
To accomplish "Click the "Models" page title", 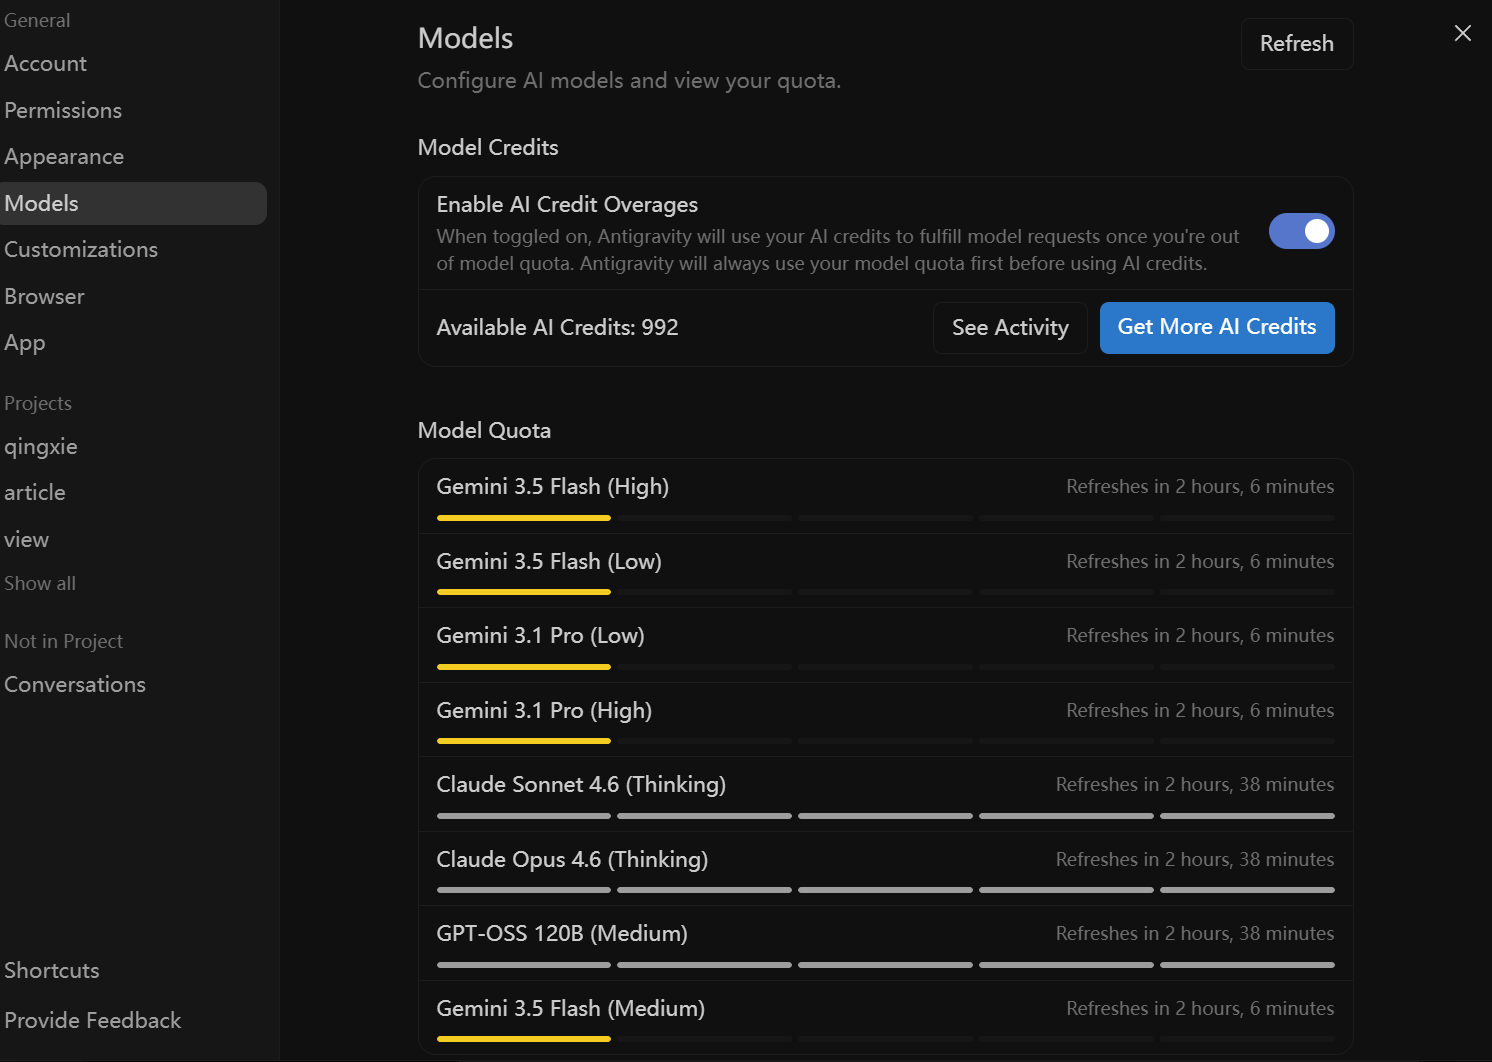I will (465, 39).
